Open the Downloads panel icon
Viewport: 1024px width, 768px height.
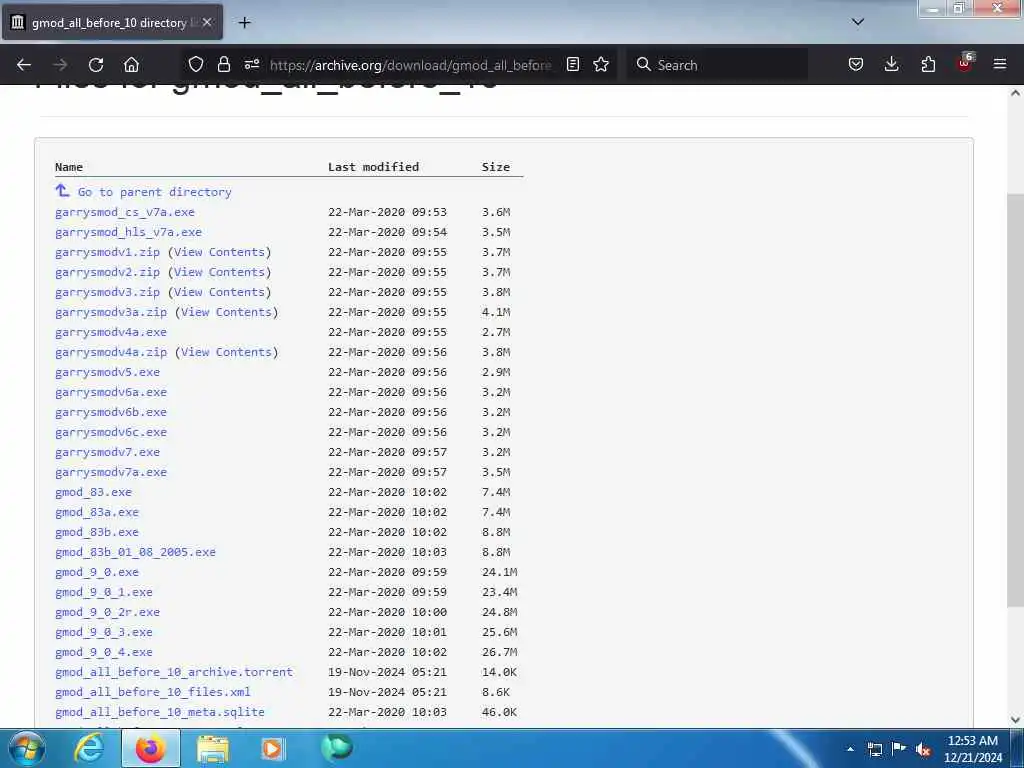[x=891, y=64]
